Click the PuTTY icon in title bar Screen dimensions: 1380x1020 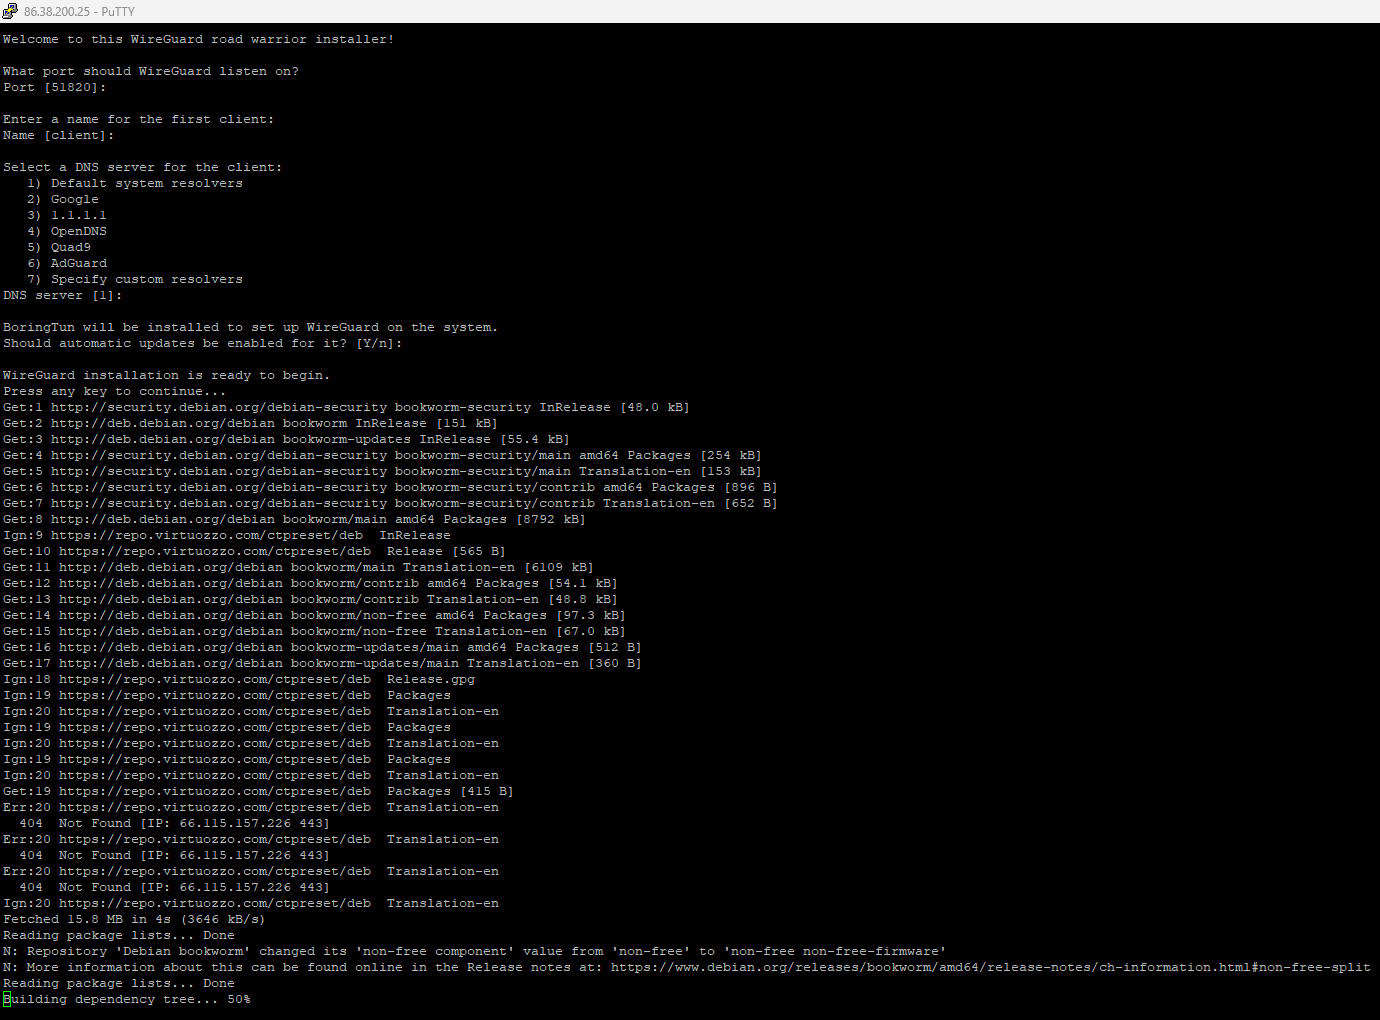10,11
